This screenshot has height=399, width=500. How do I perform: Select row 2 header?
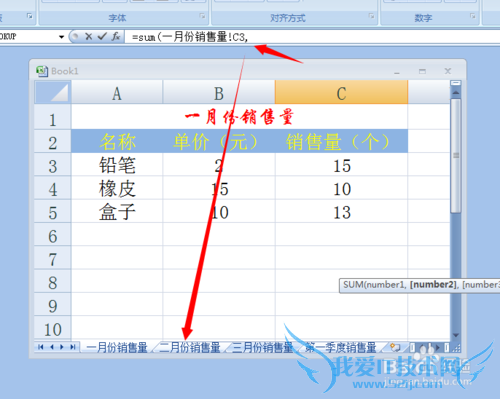53,141
